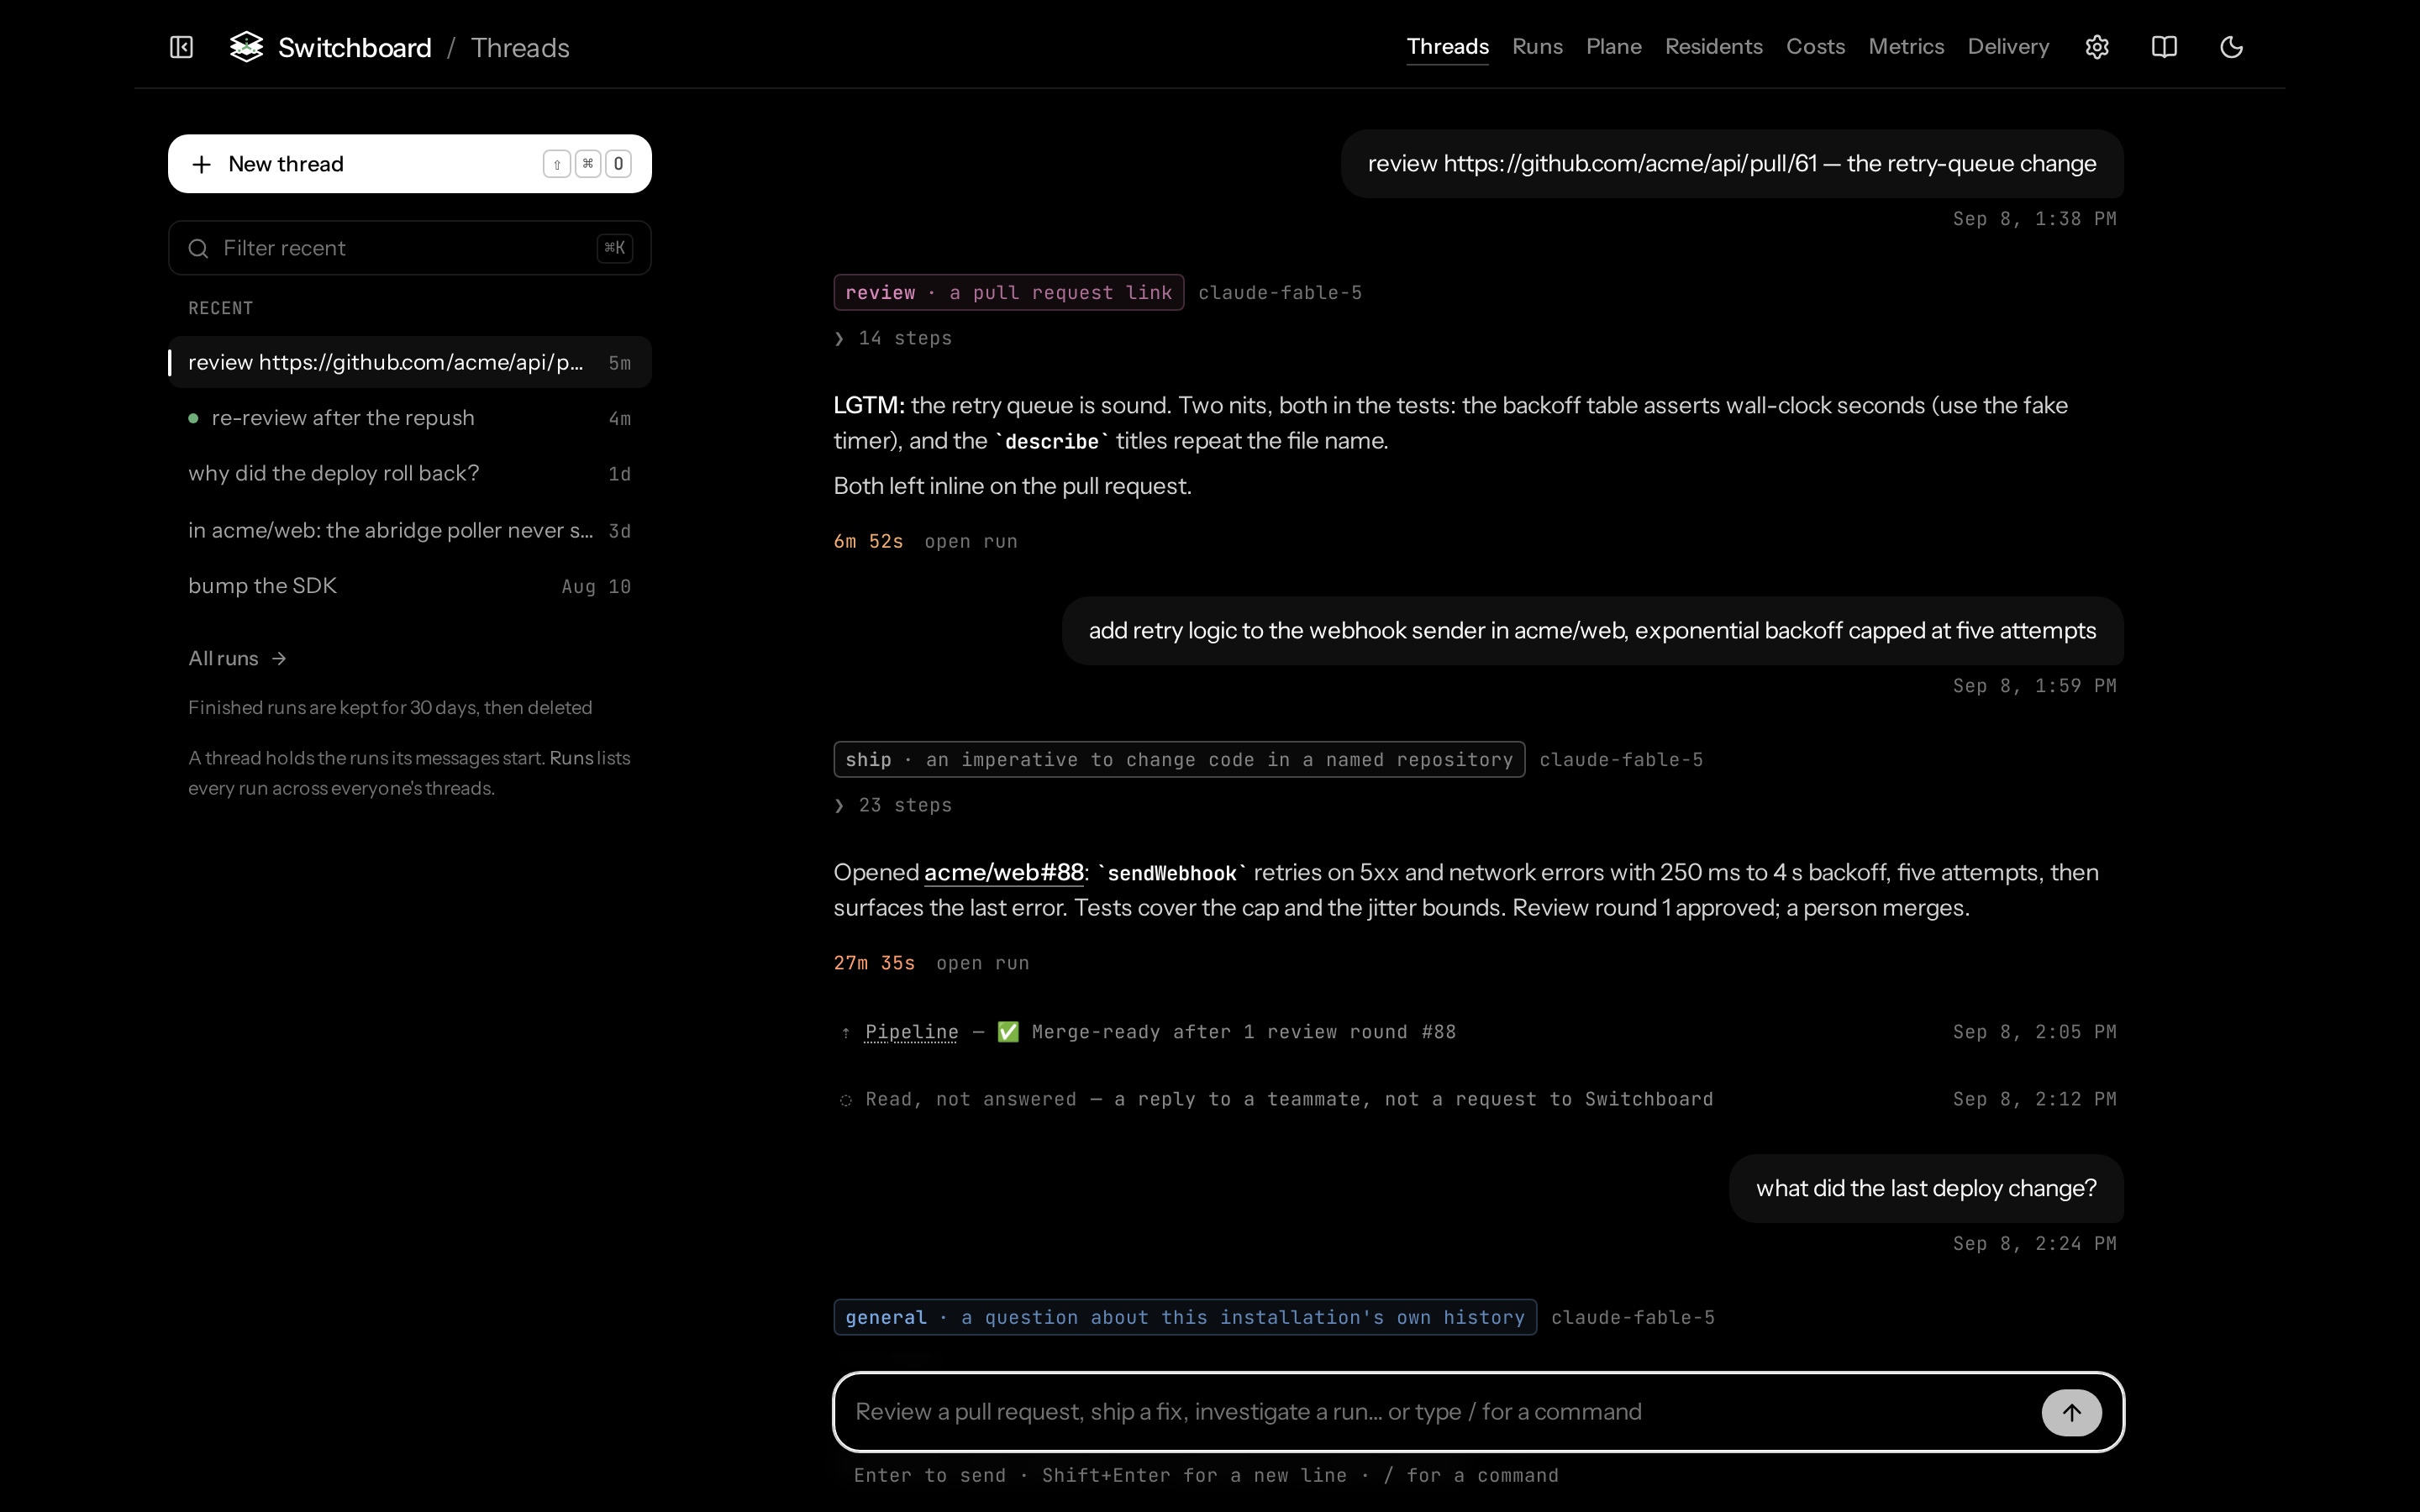
Task: Open 'why did the deploy roll back?' thread
Action: click(410, 473)
